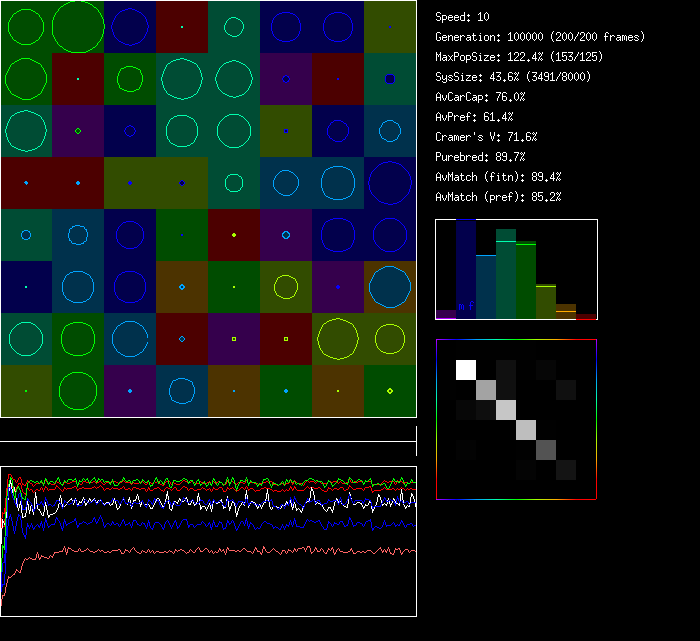Click the AvMatch (pref) statistic
The width and height of the screenshot is (700, 641).
point(498,197)
